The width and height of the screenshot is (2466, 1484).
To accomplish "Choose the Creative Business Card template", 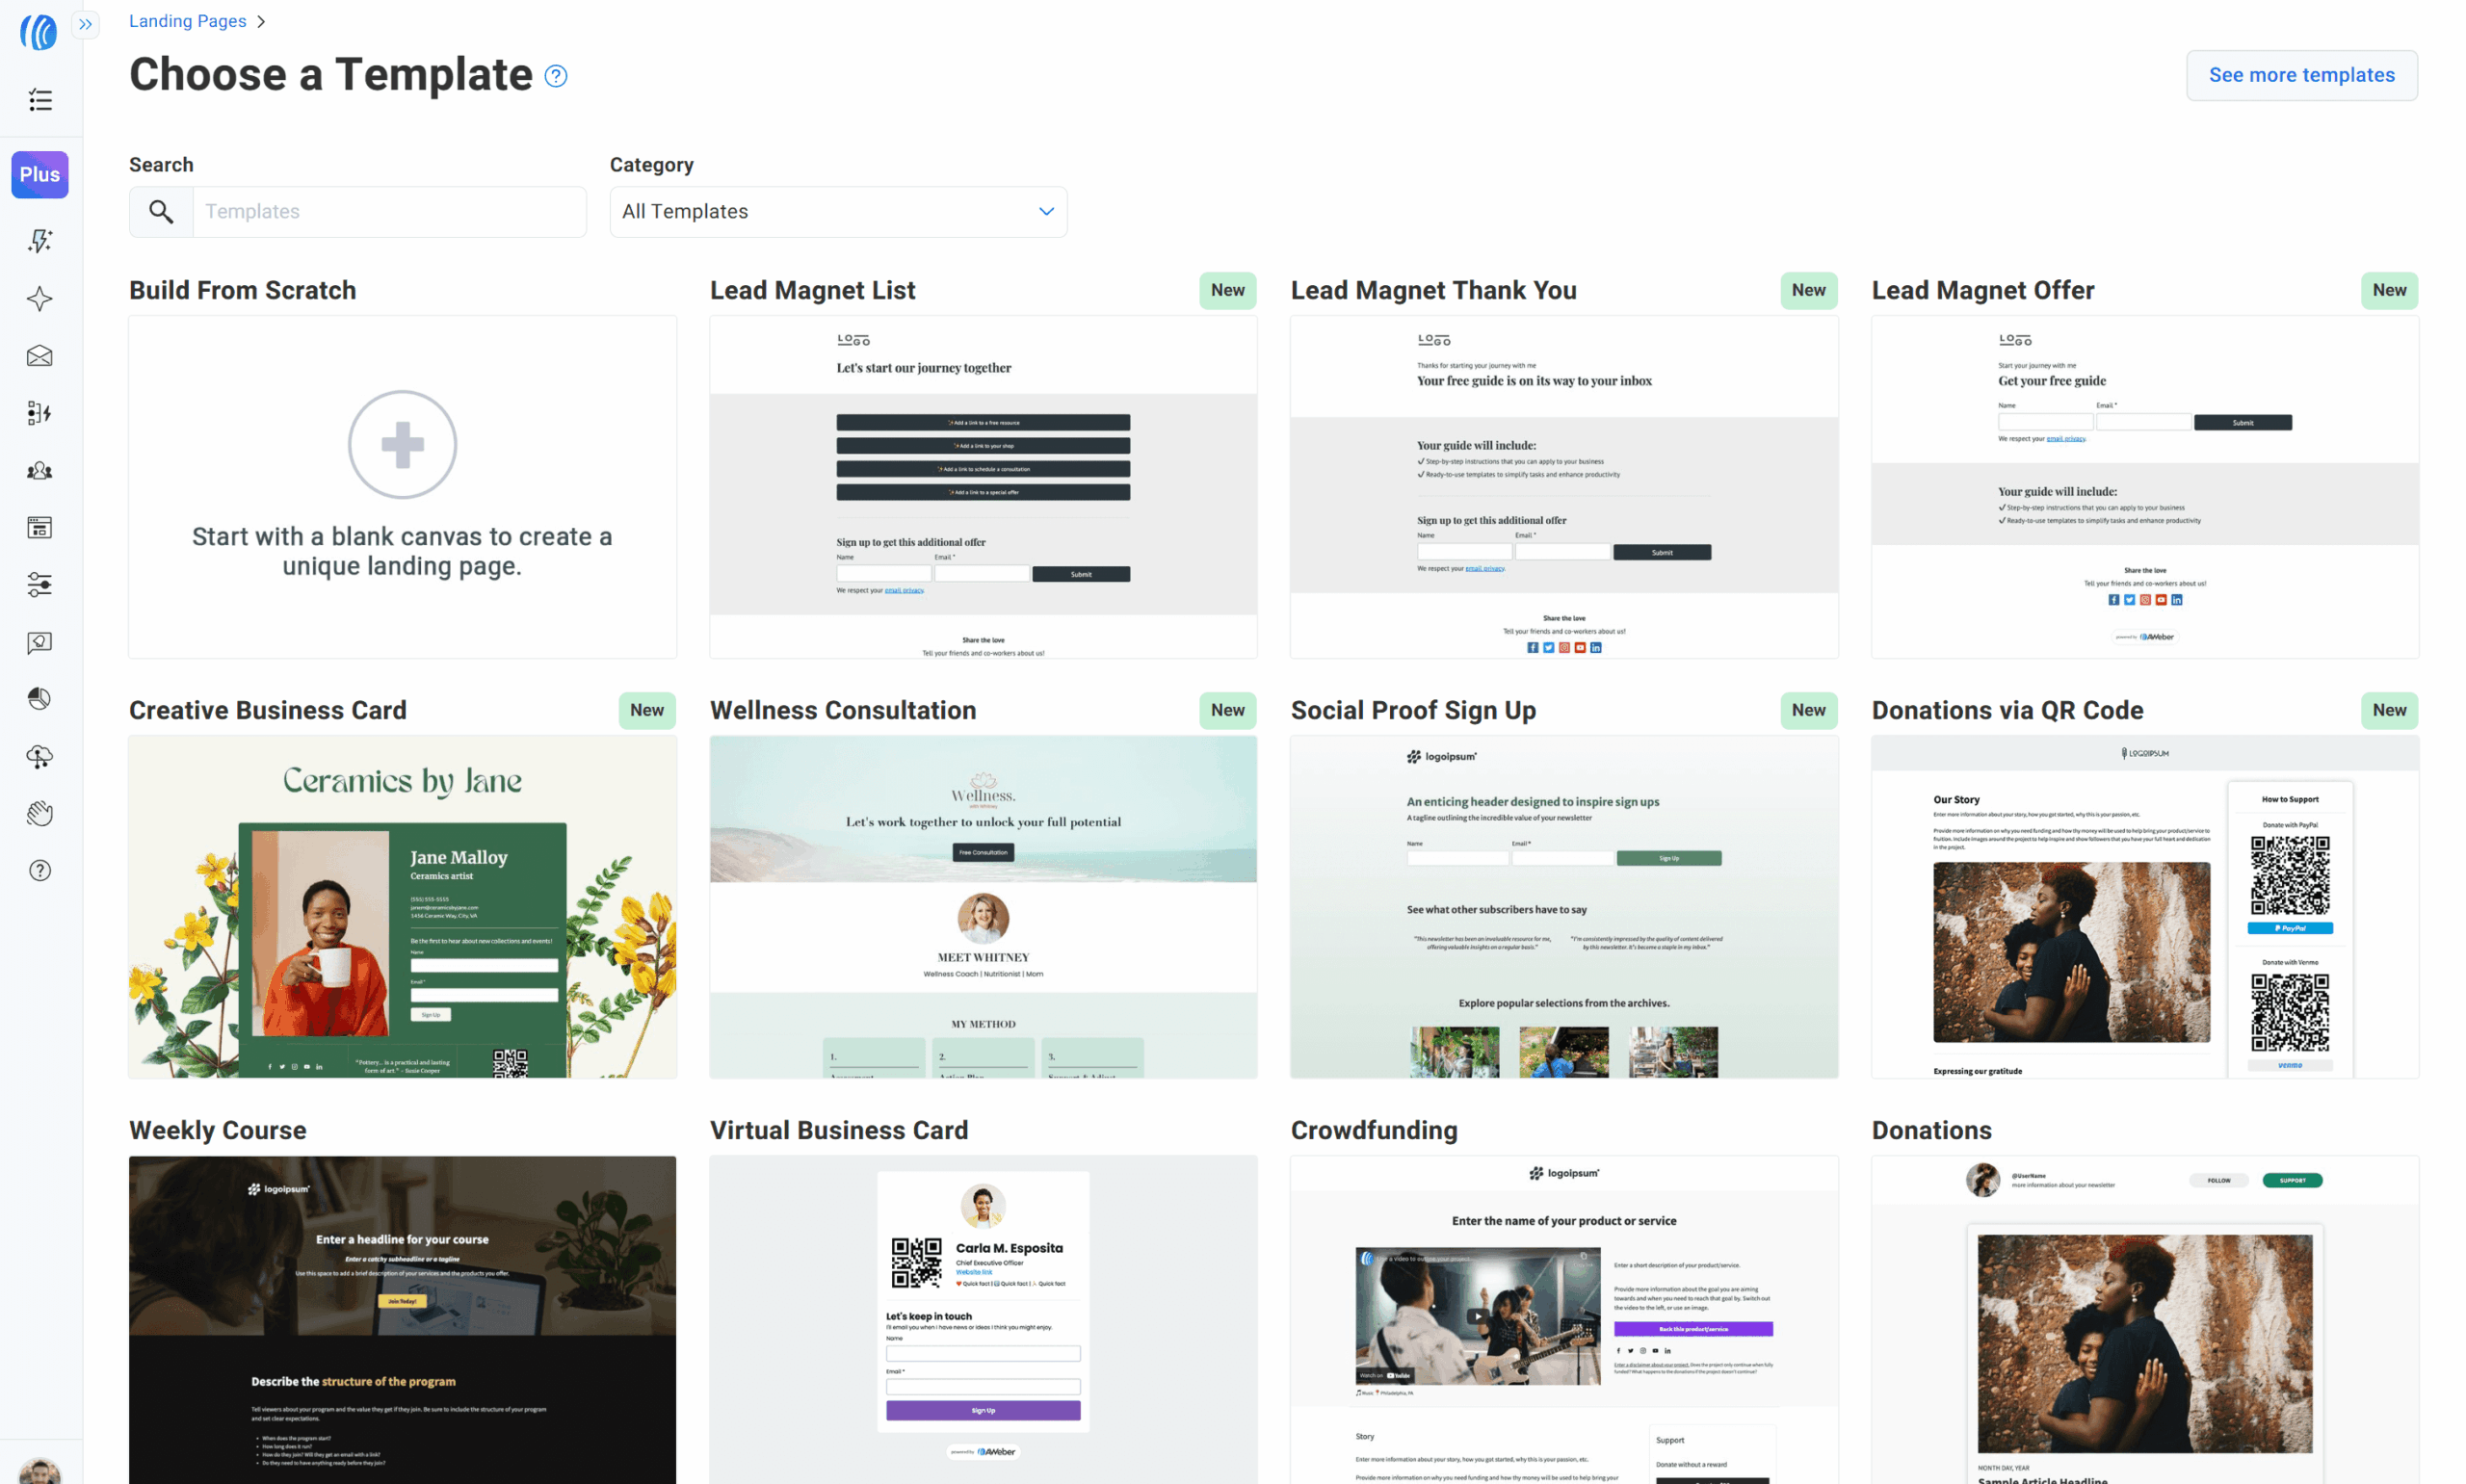I will click(402, 907).
